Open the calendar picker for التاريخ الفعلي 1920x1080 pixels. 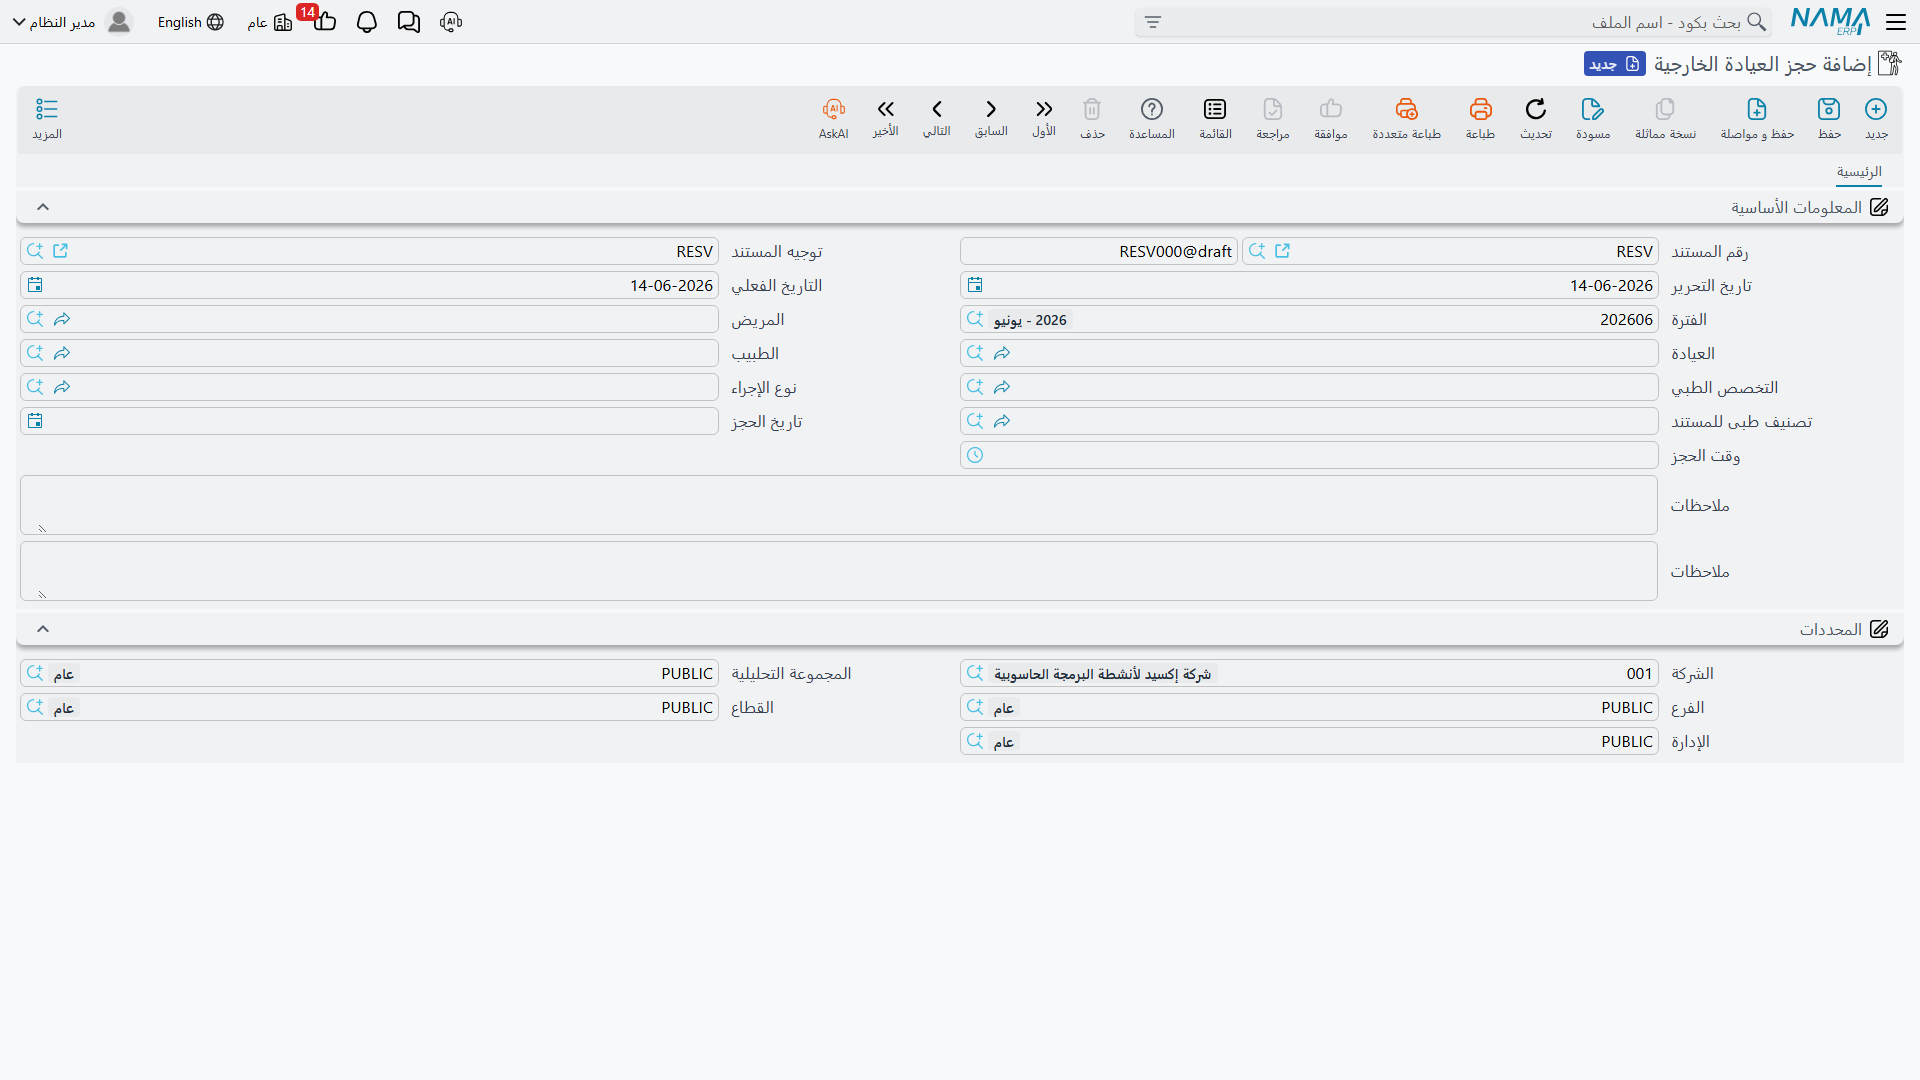(35, 285)
